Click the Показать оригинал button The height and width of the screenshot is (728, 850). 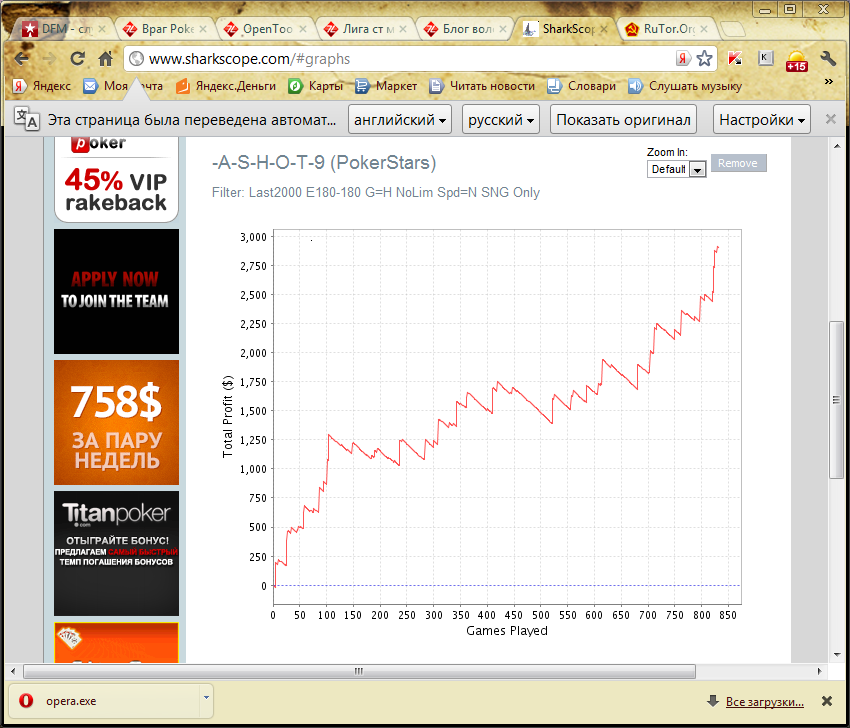tap(623, 119)
